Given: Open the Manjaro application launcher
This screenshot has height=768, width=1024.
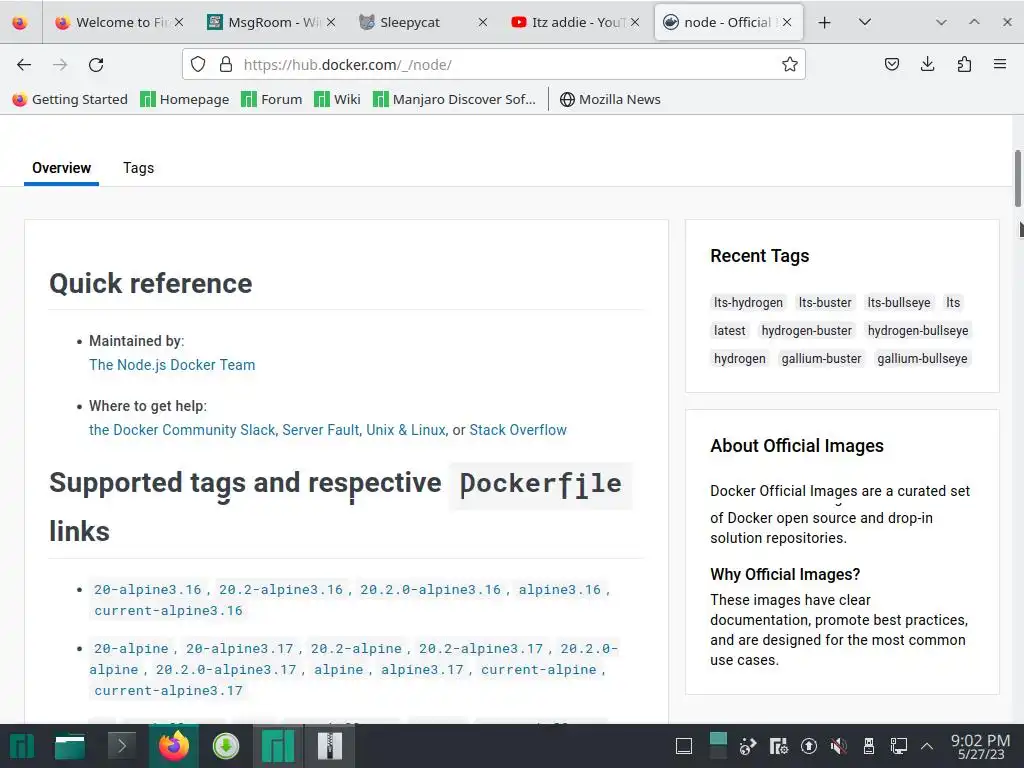Looking at the screenshot, I should point(22,746).
